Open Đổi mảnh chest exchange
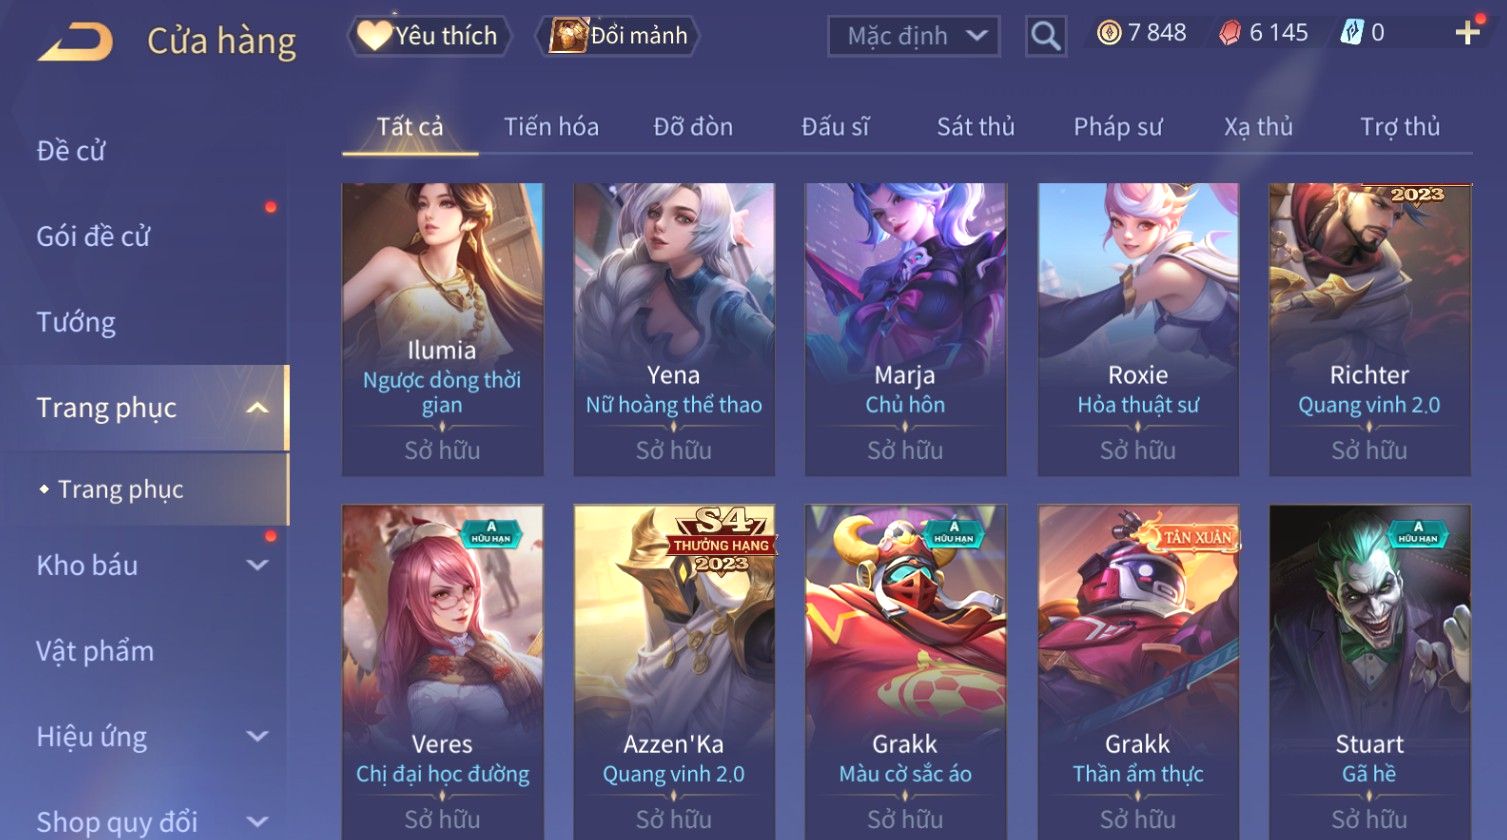The image size is (1507, 840). tap(618, 36)
